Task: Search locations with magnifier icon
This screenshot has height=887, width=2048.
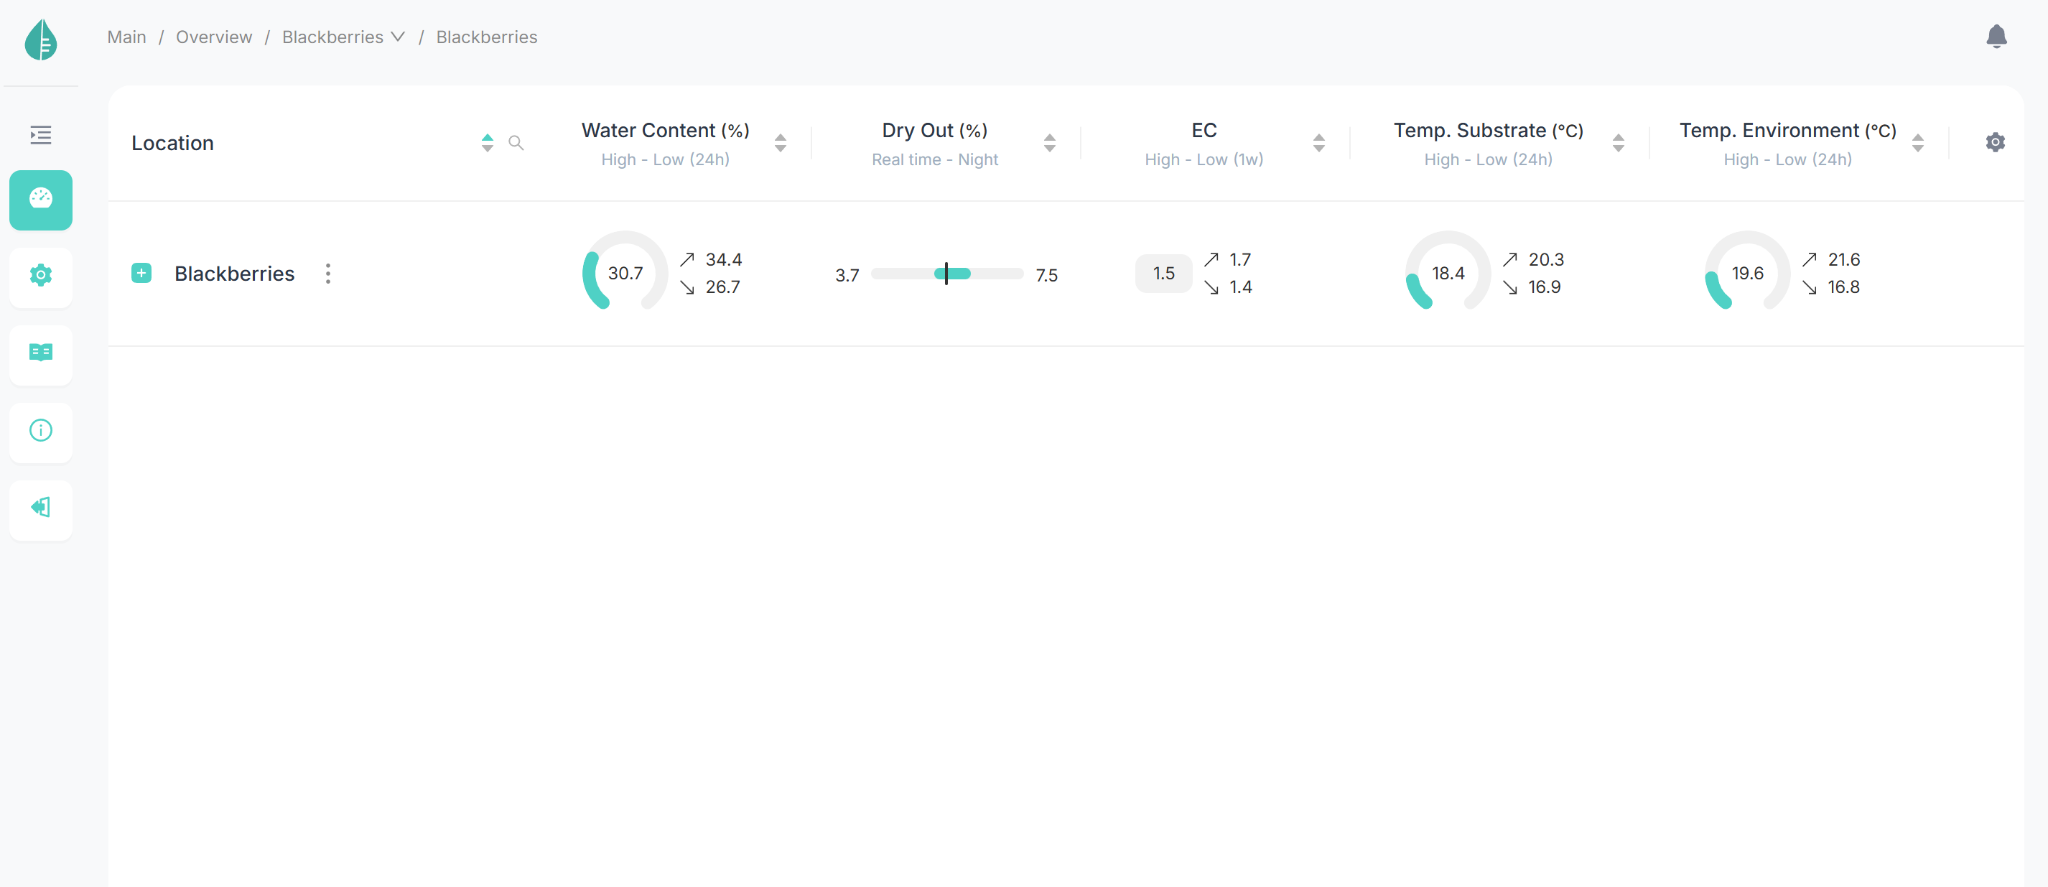Action: pyautogui.click(x=516, y=143)
